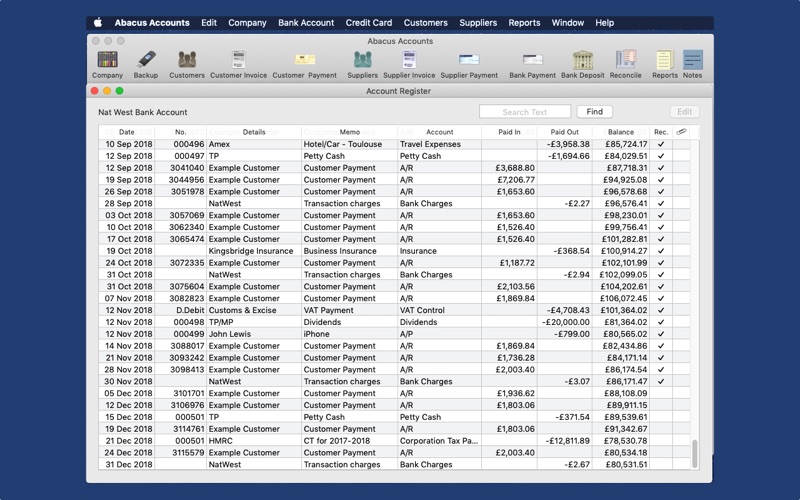
Task: Click the paperclip attachment column header
Action: point(681,132)
